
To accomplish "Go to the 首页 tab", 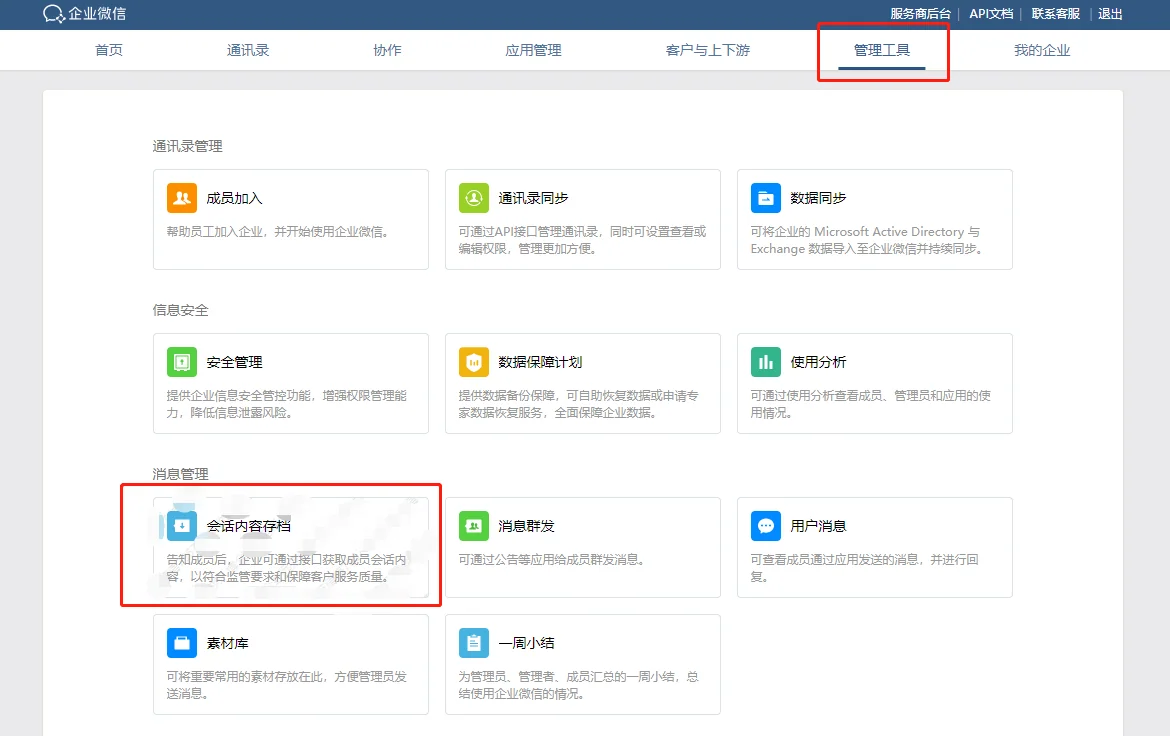I will pos(109,50).
